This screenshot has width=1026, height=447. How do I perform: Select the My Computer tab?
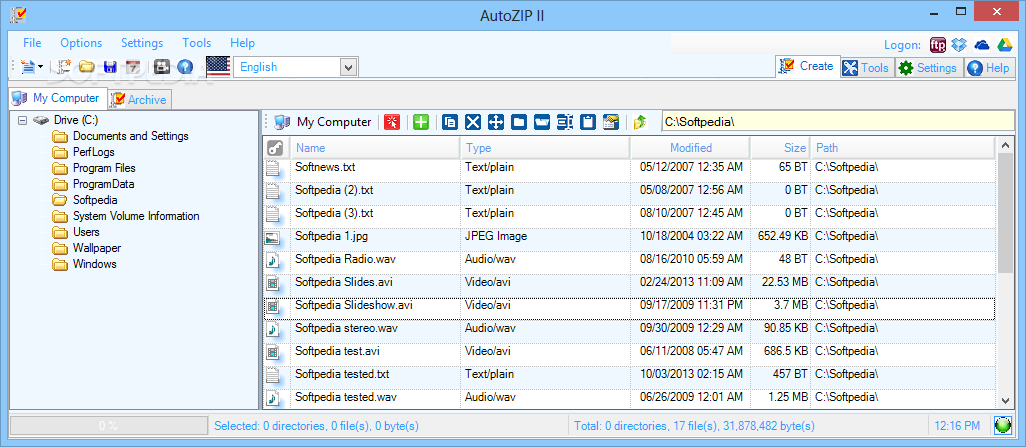click(x=57, y=98)
